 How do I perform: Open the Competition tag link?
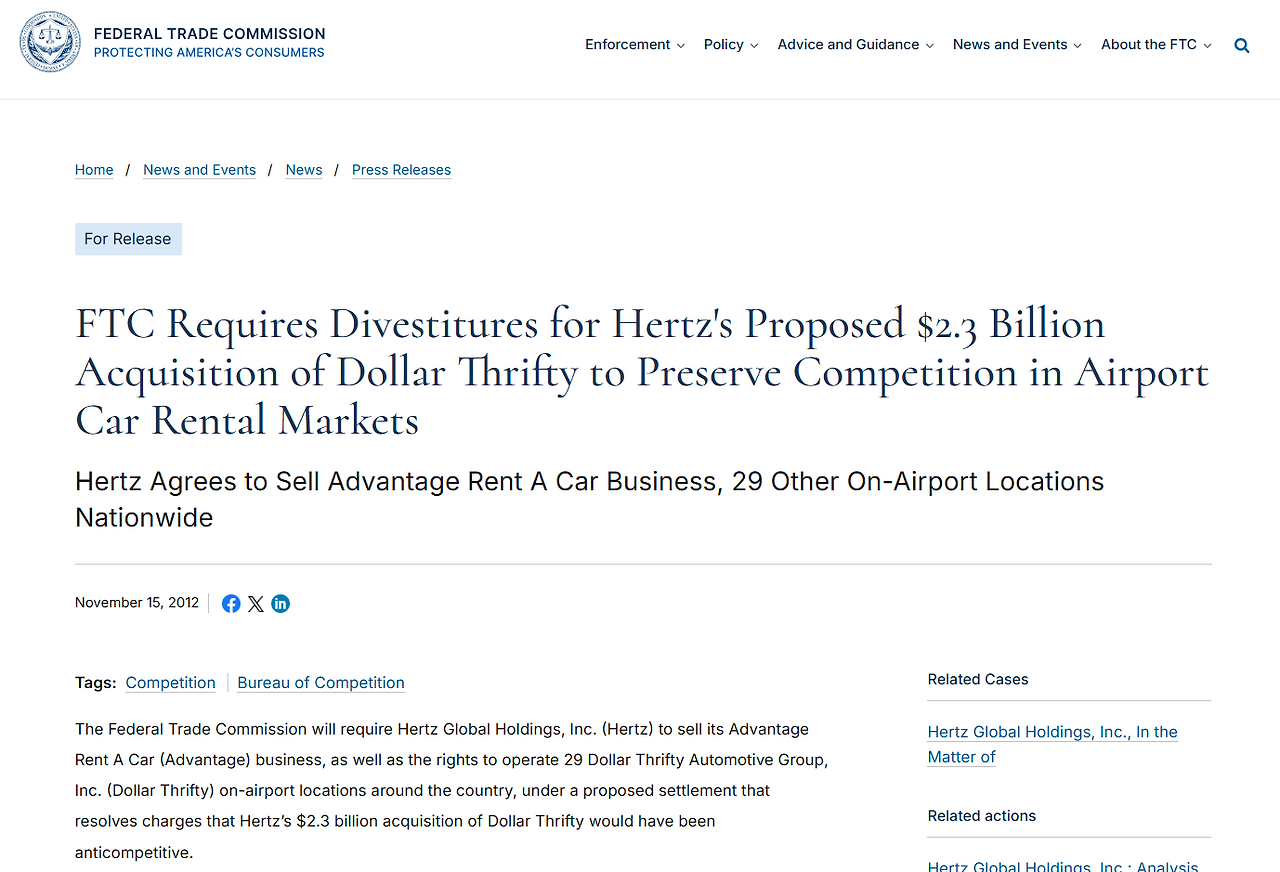pyautogui.click(x=171, y=683)
